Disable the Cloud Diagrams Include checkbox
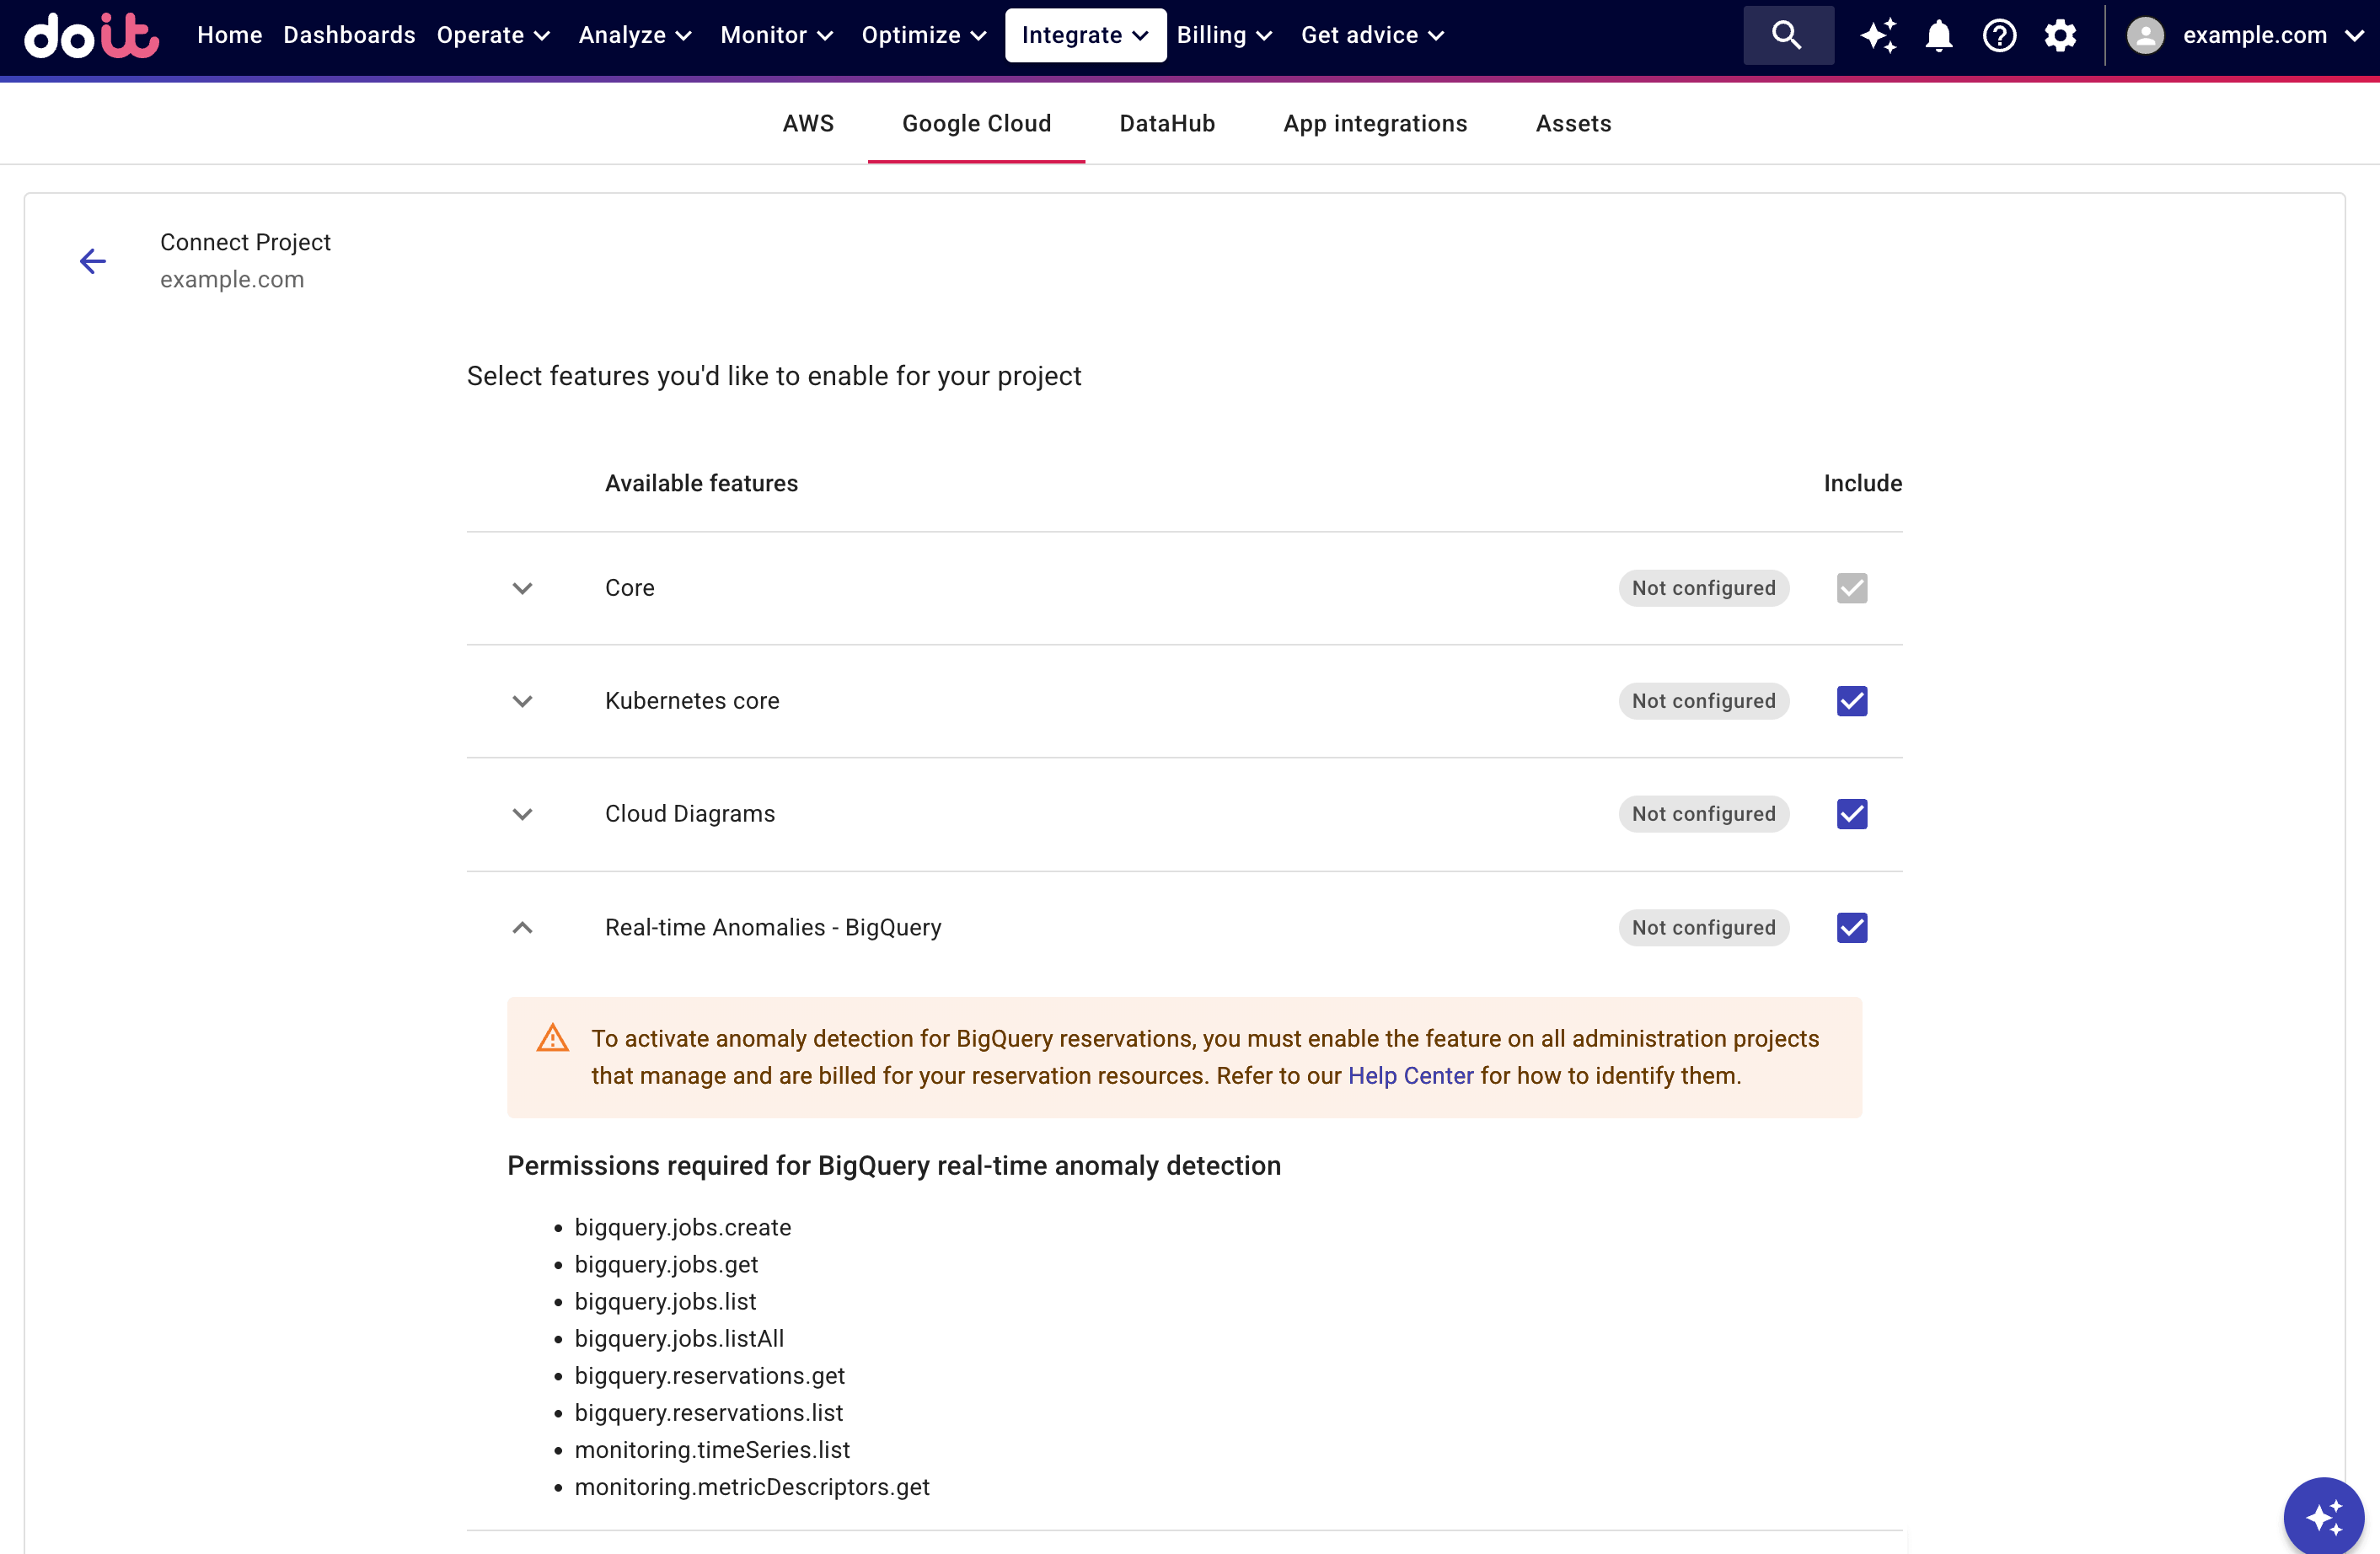The width and height of the screenshot is (2380, 1554). click(1851, 813)
